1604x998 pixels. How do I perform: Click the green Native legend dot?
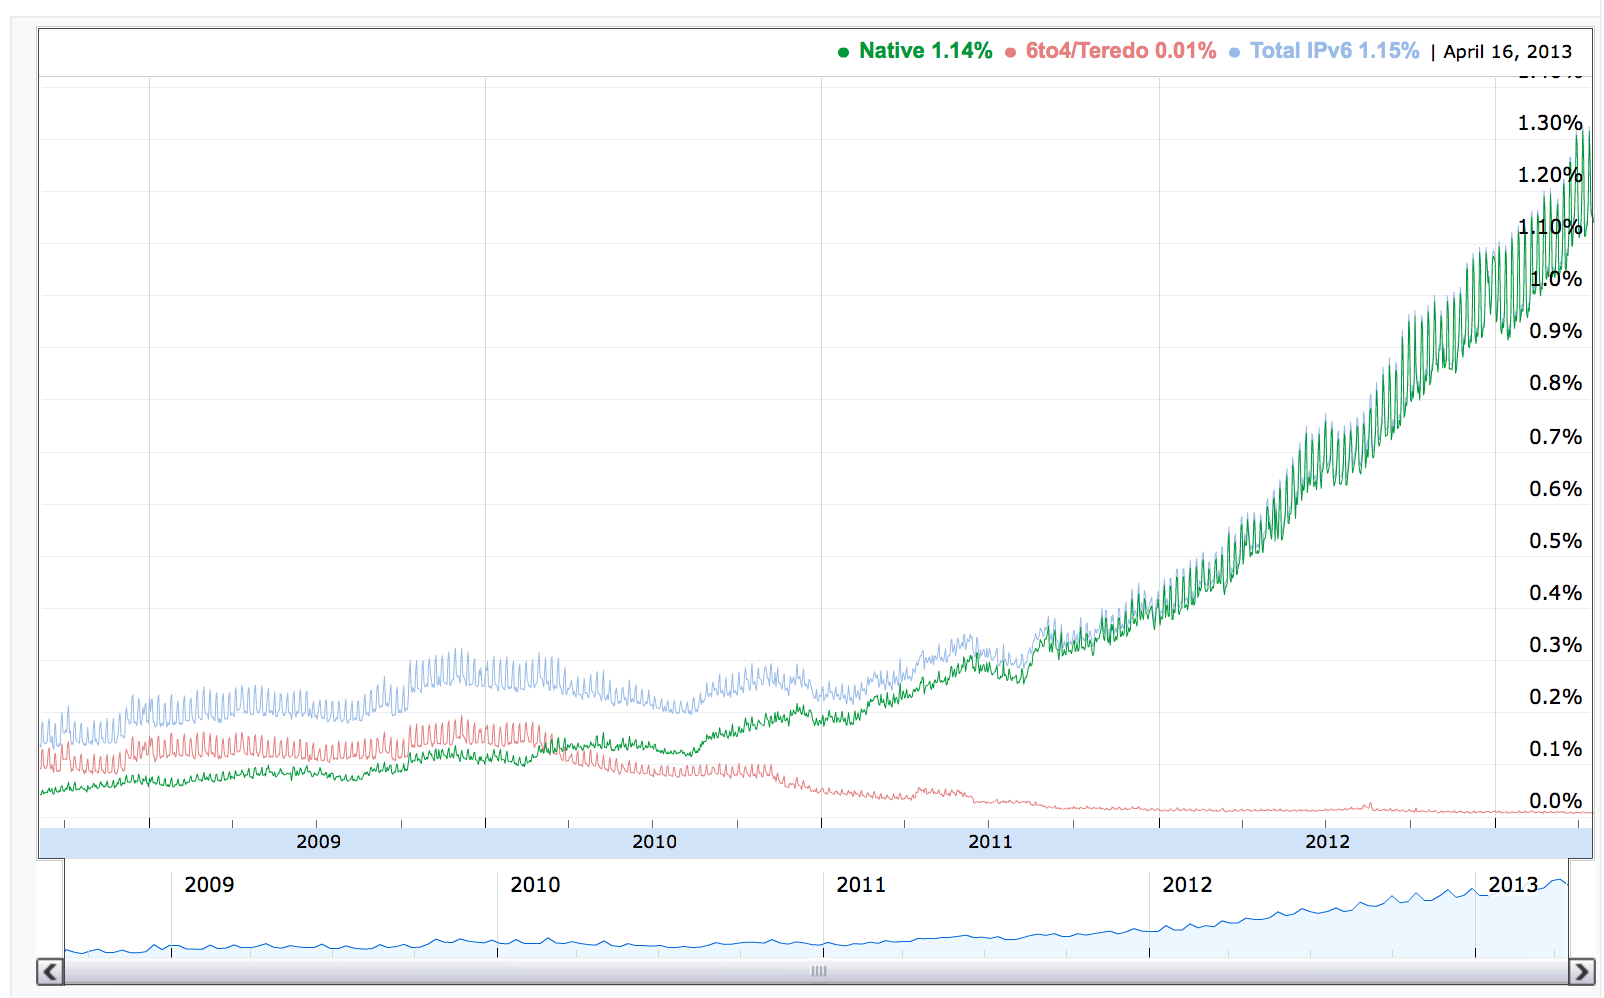click(843, 52)
